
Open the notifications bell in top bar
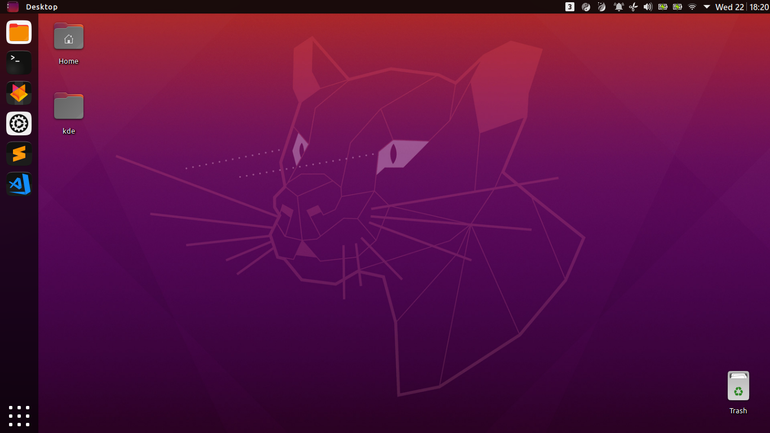click(x=618, y=7)
